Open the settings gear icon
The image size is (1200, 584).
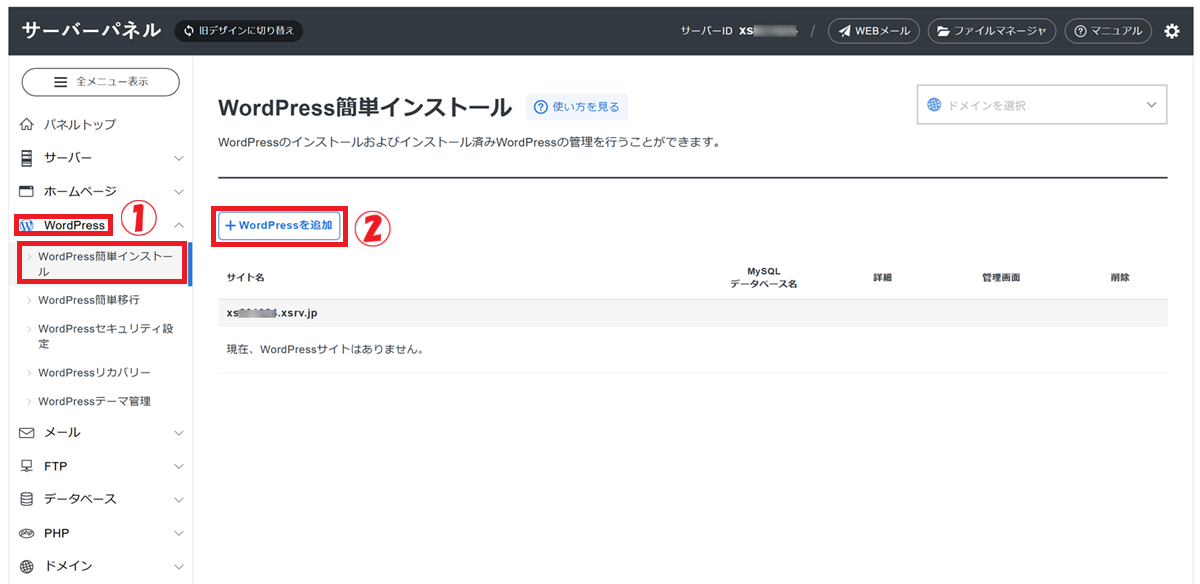(x=1172, y=31)
